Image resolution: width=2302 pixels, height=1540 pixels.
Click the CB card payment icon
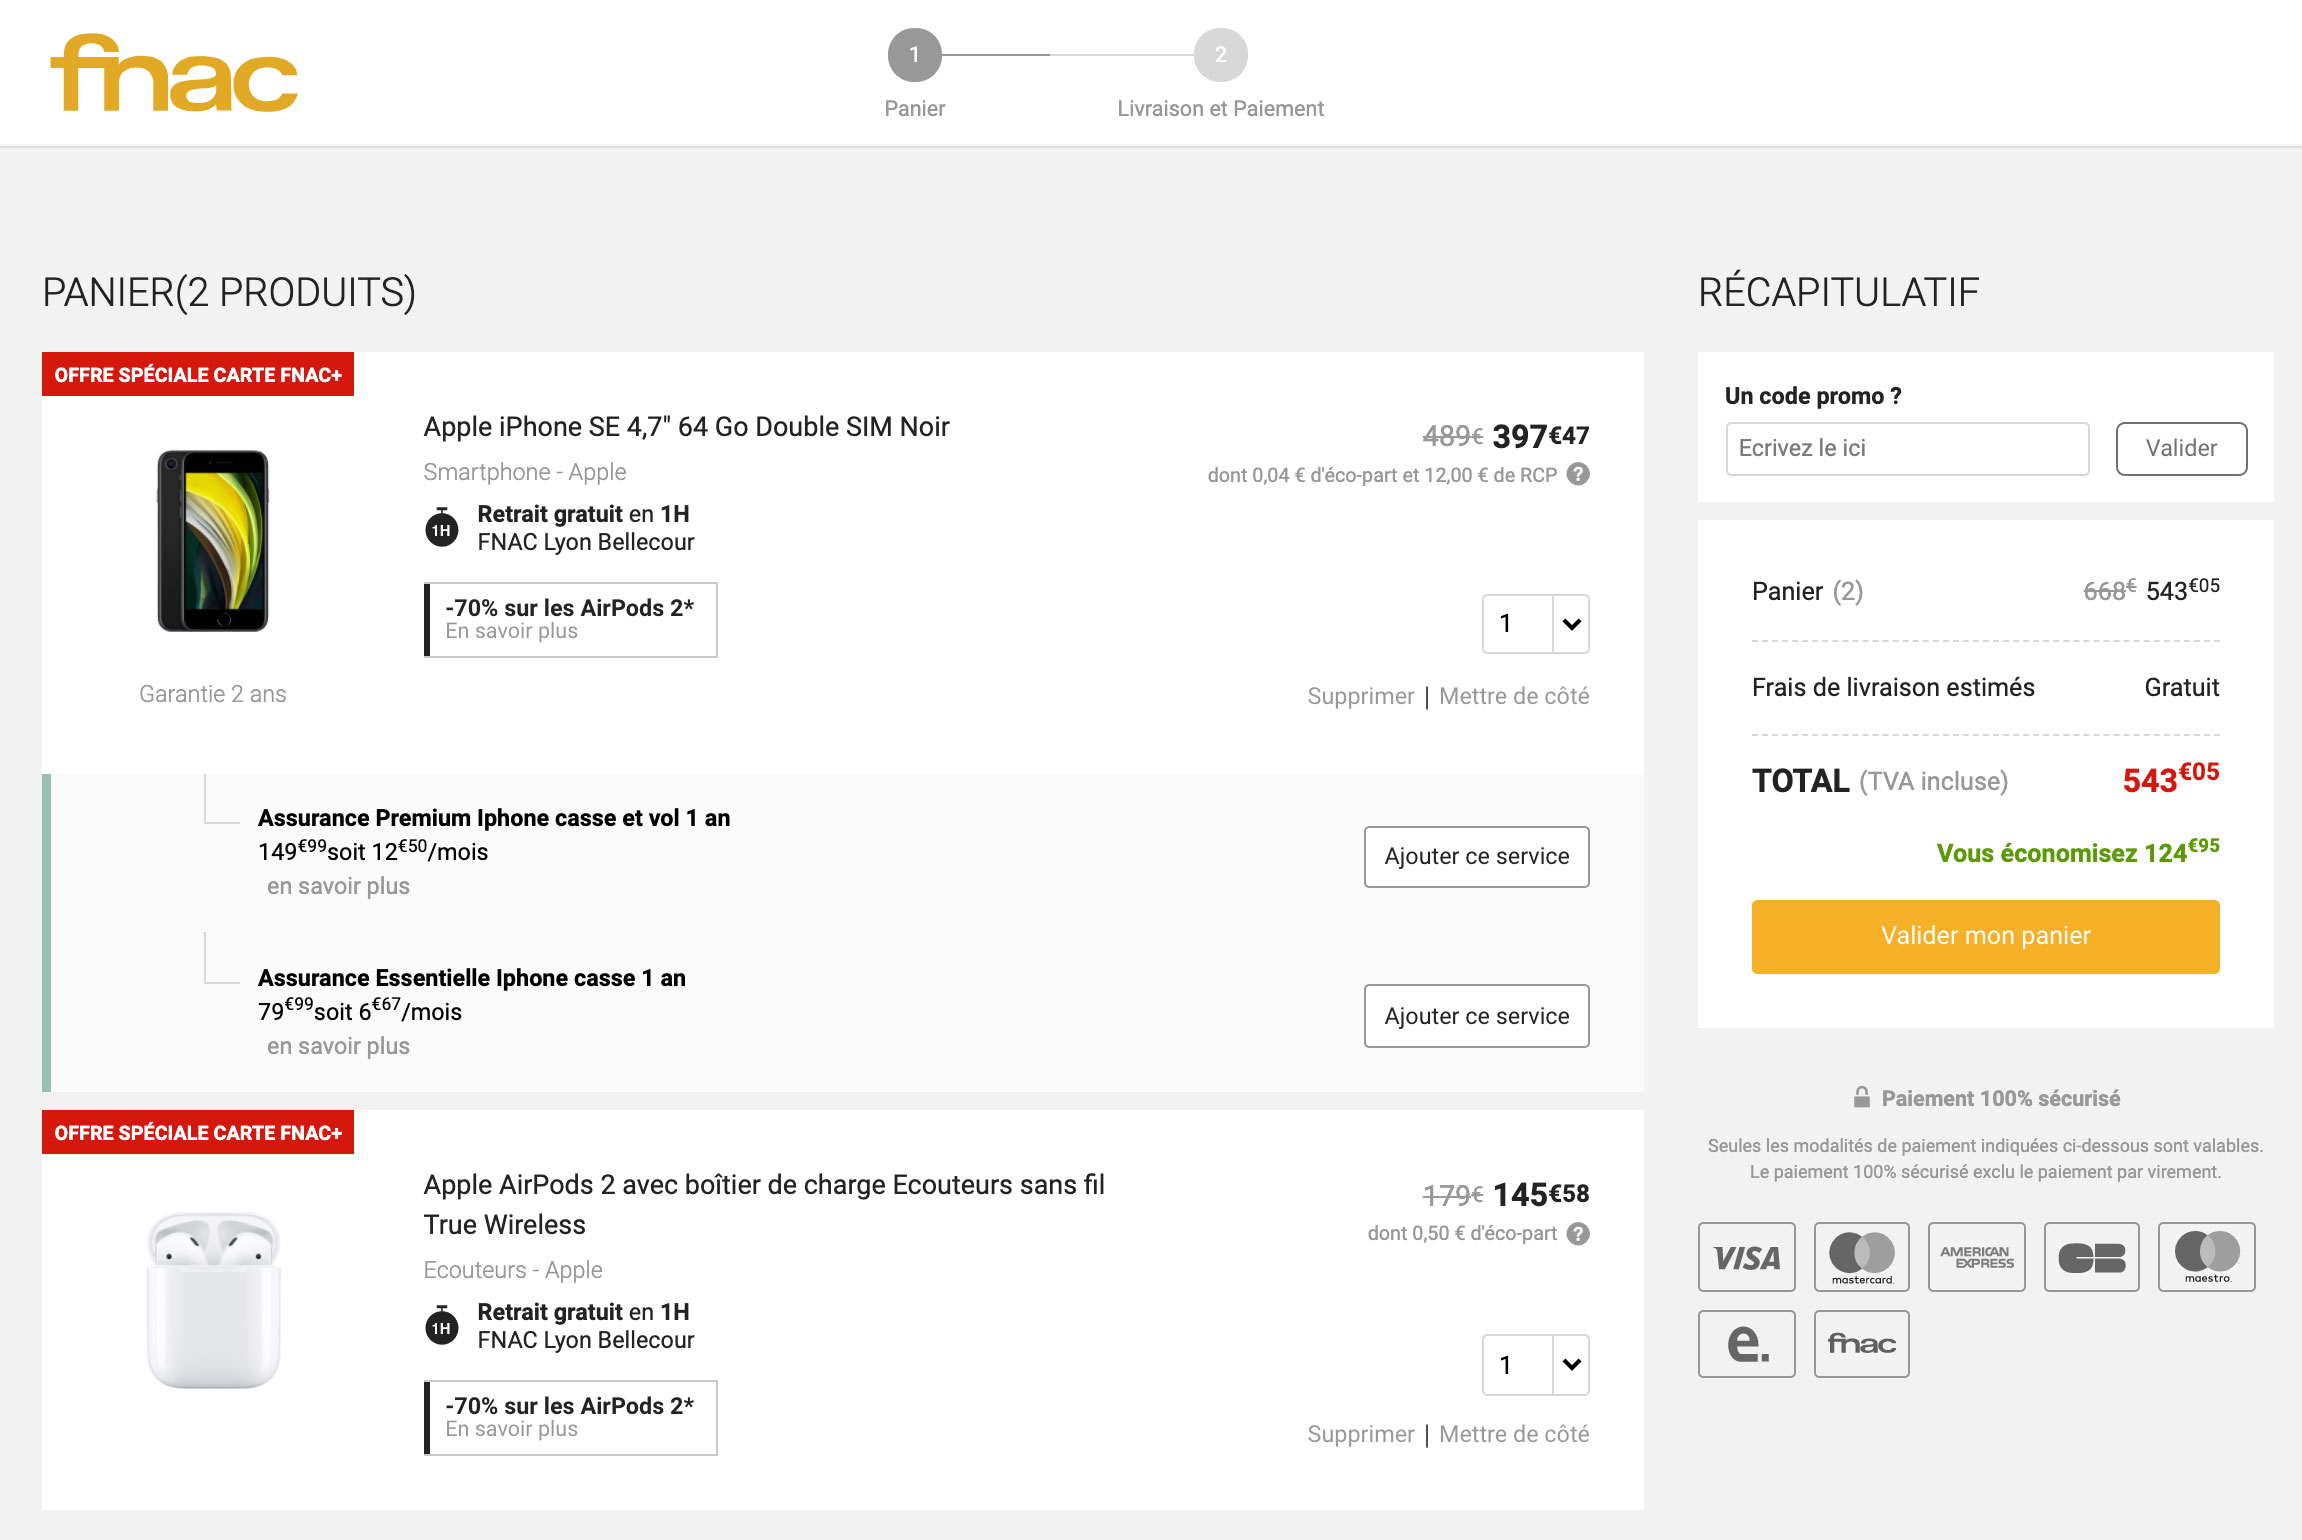[2091, 1257]
